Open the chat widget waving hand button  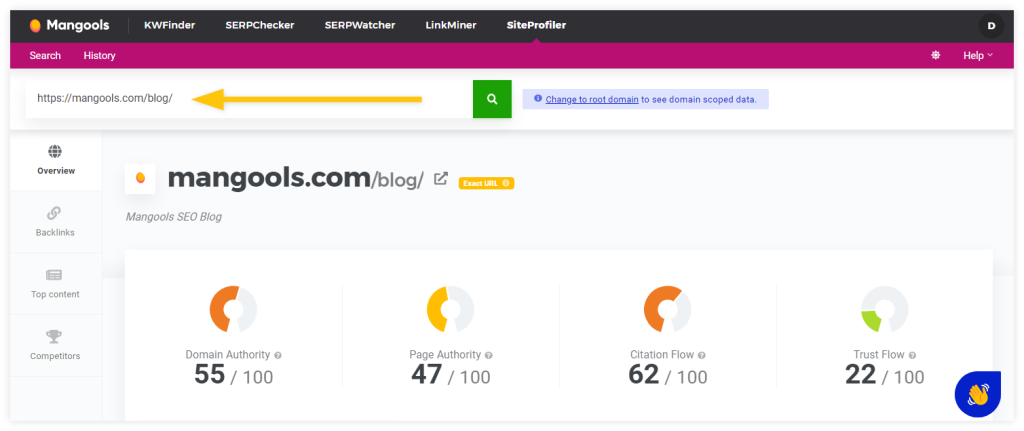coord(978,394)
